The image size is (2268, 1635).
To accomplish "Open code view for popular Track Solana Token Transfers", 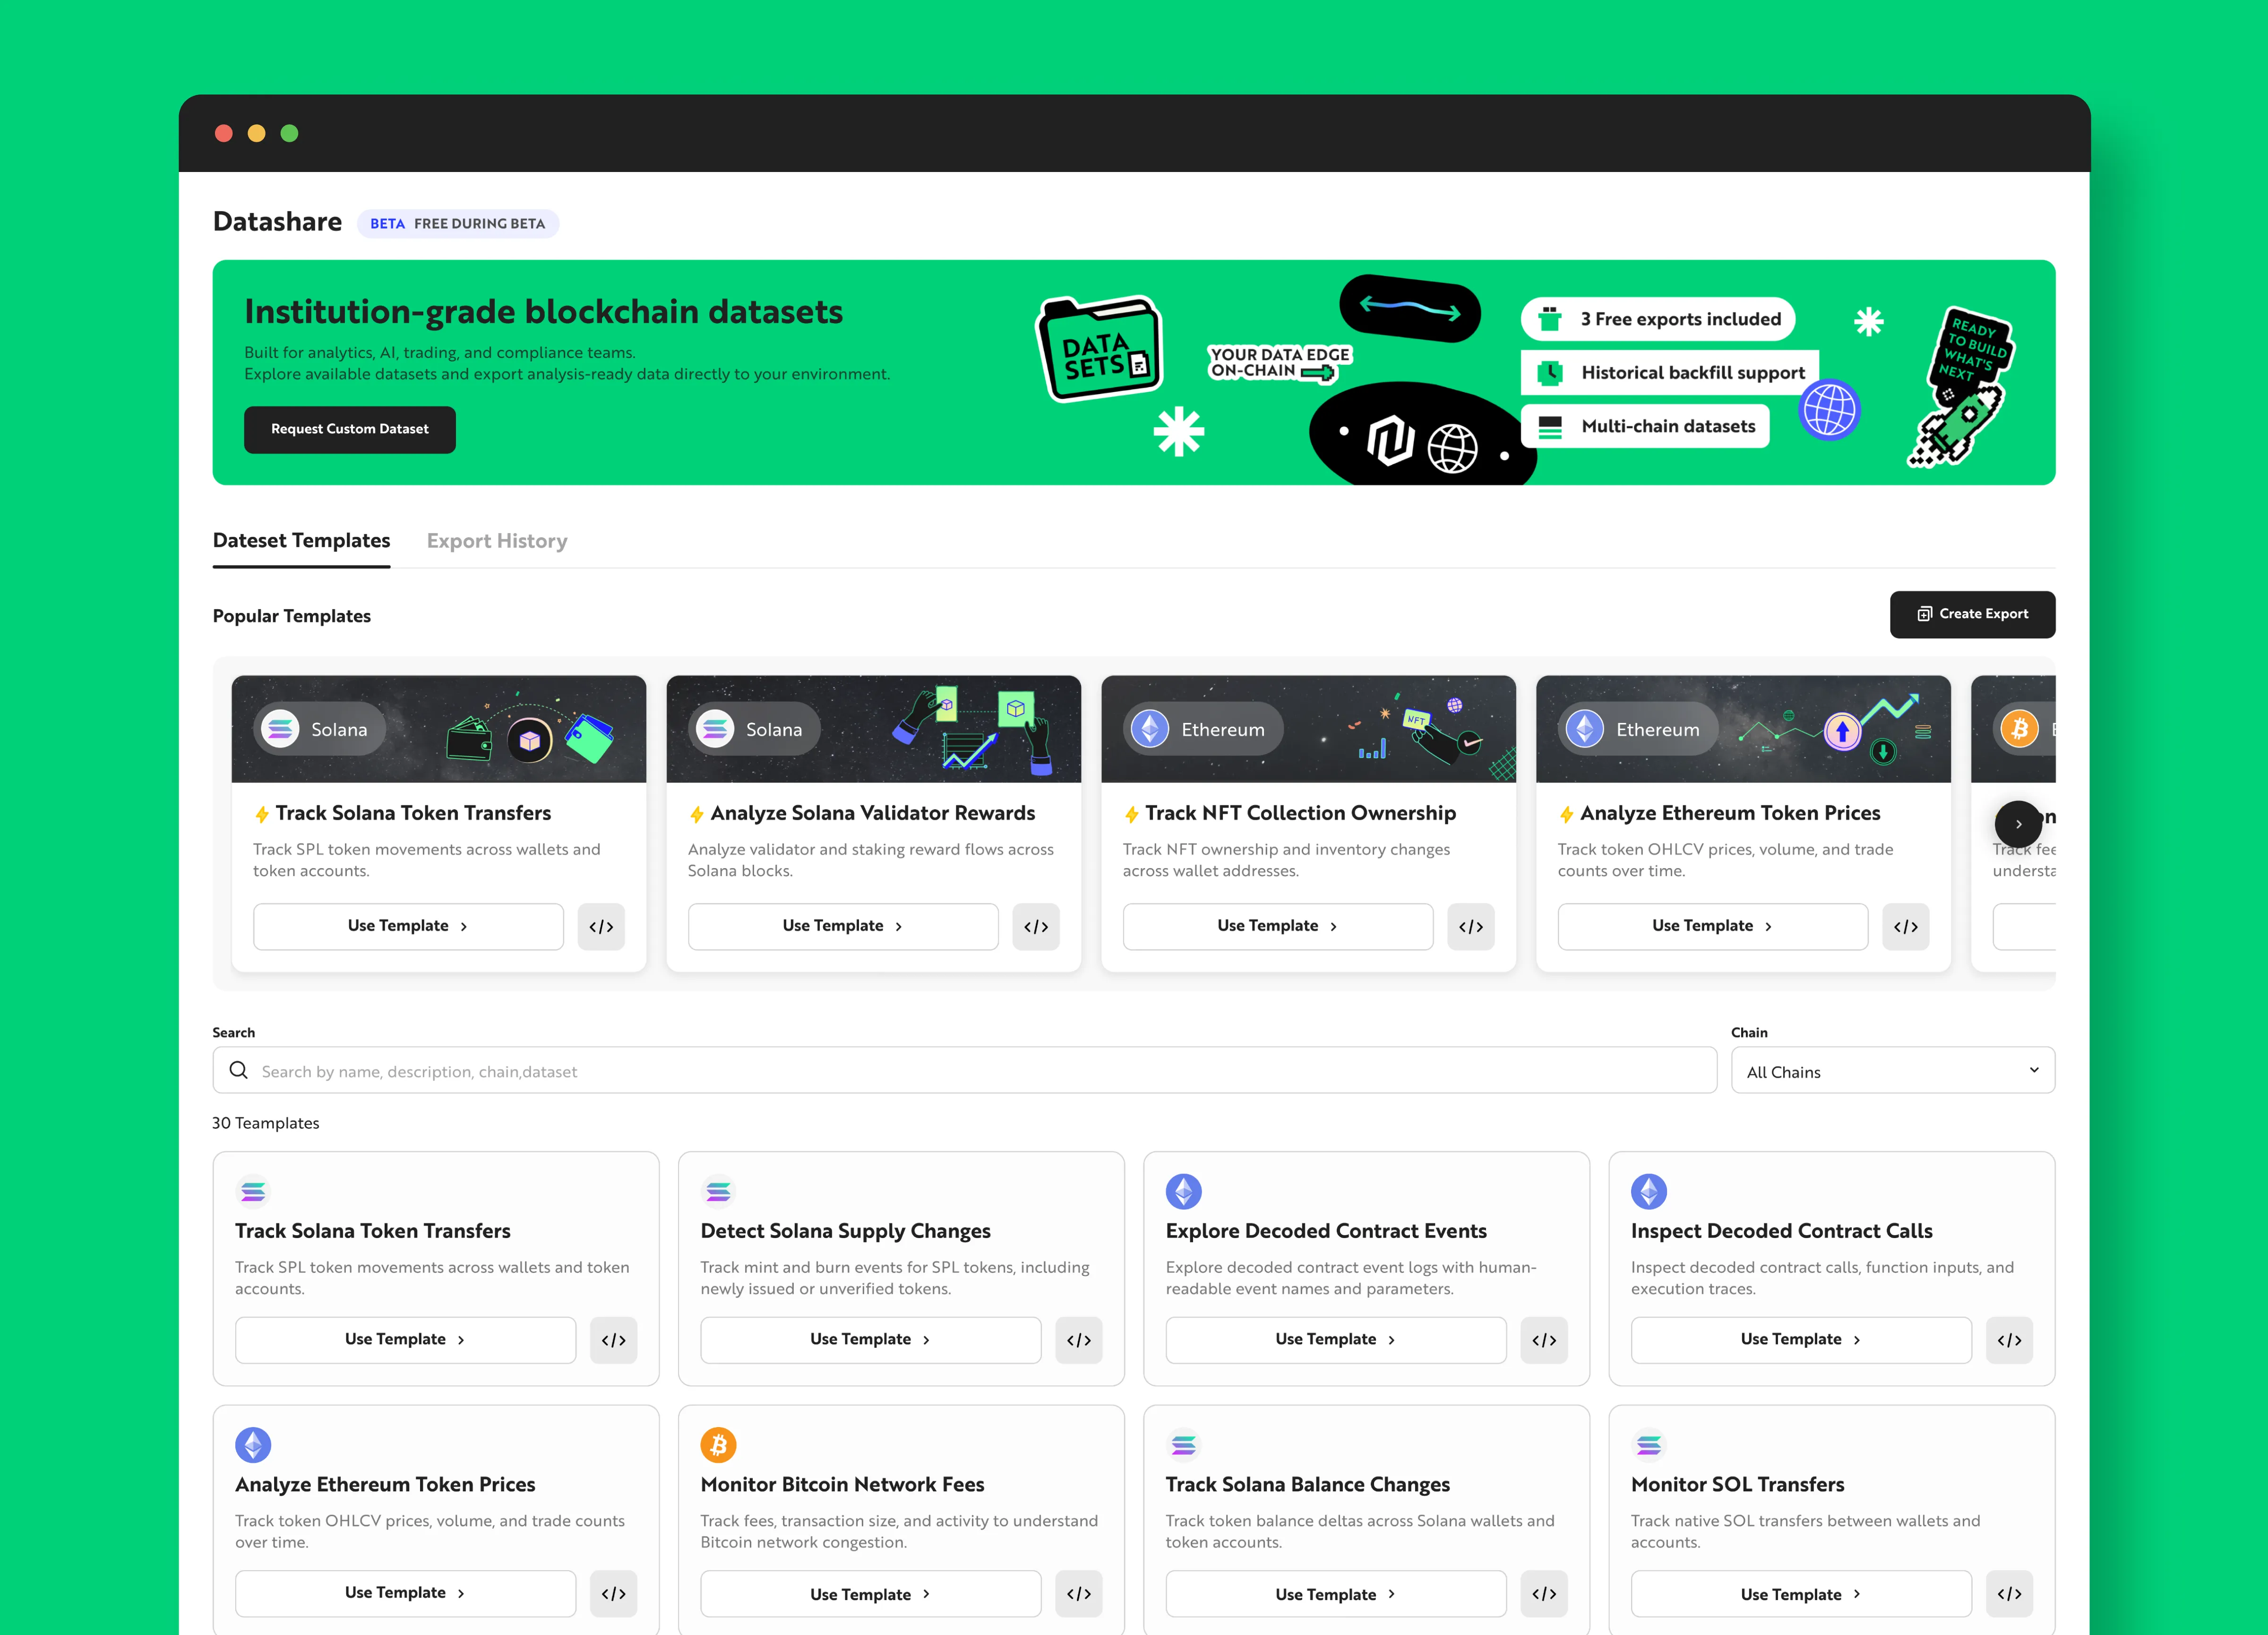I will click(x=601, y=926).
